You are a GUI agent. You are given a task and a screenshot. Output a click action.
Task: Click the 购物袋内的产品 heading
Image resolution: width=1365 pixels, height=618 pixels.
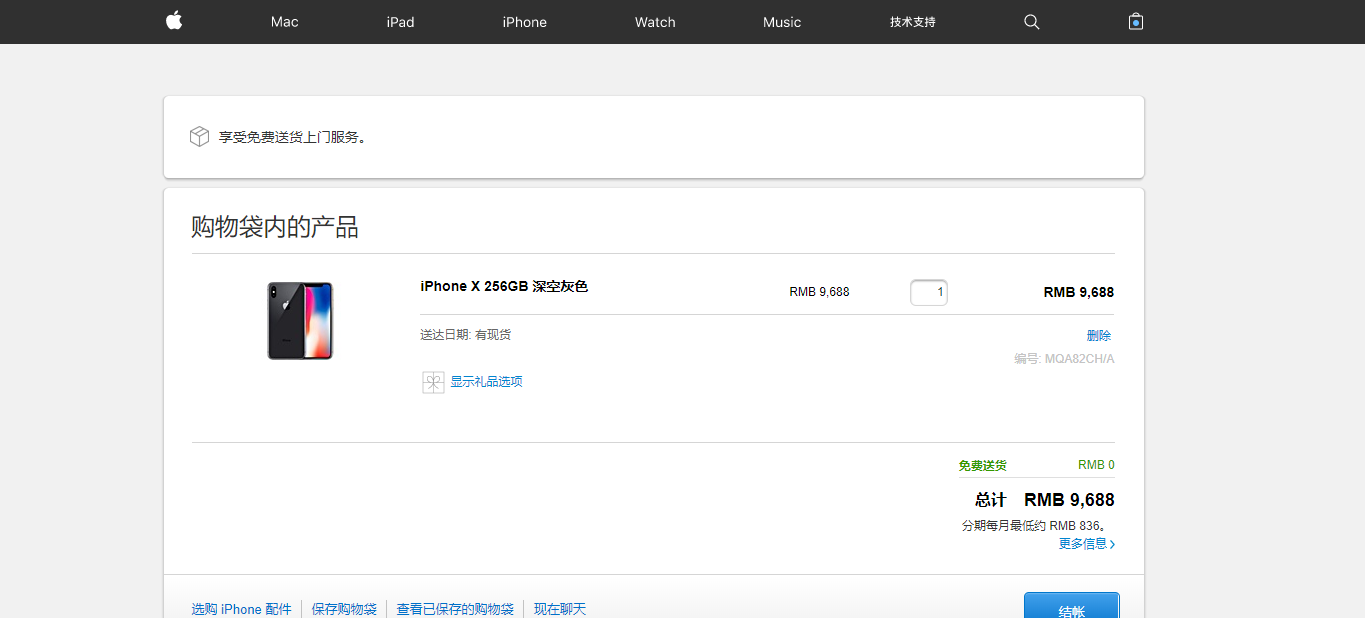[x=275, y=227]
